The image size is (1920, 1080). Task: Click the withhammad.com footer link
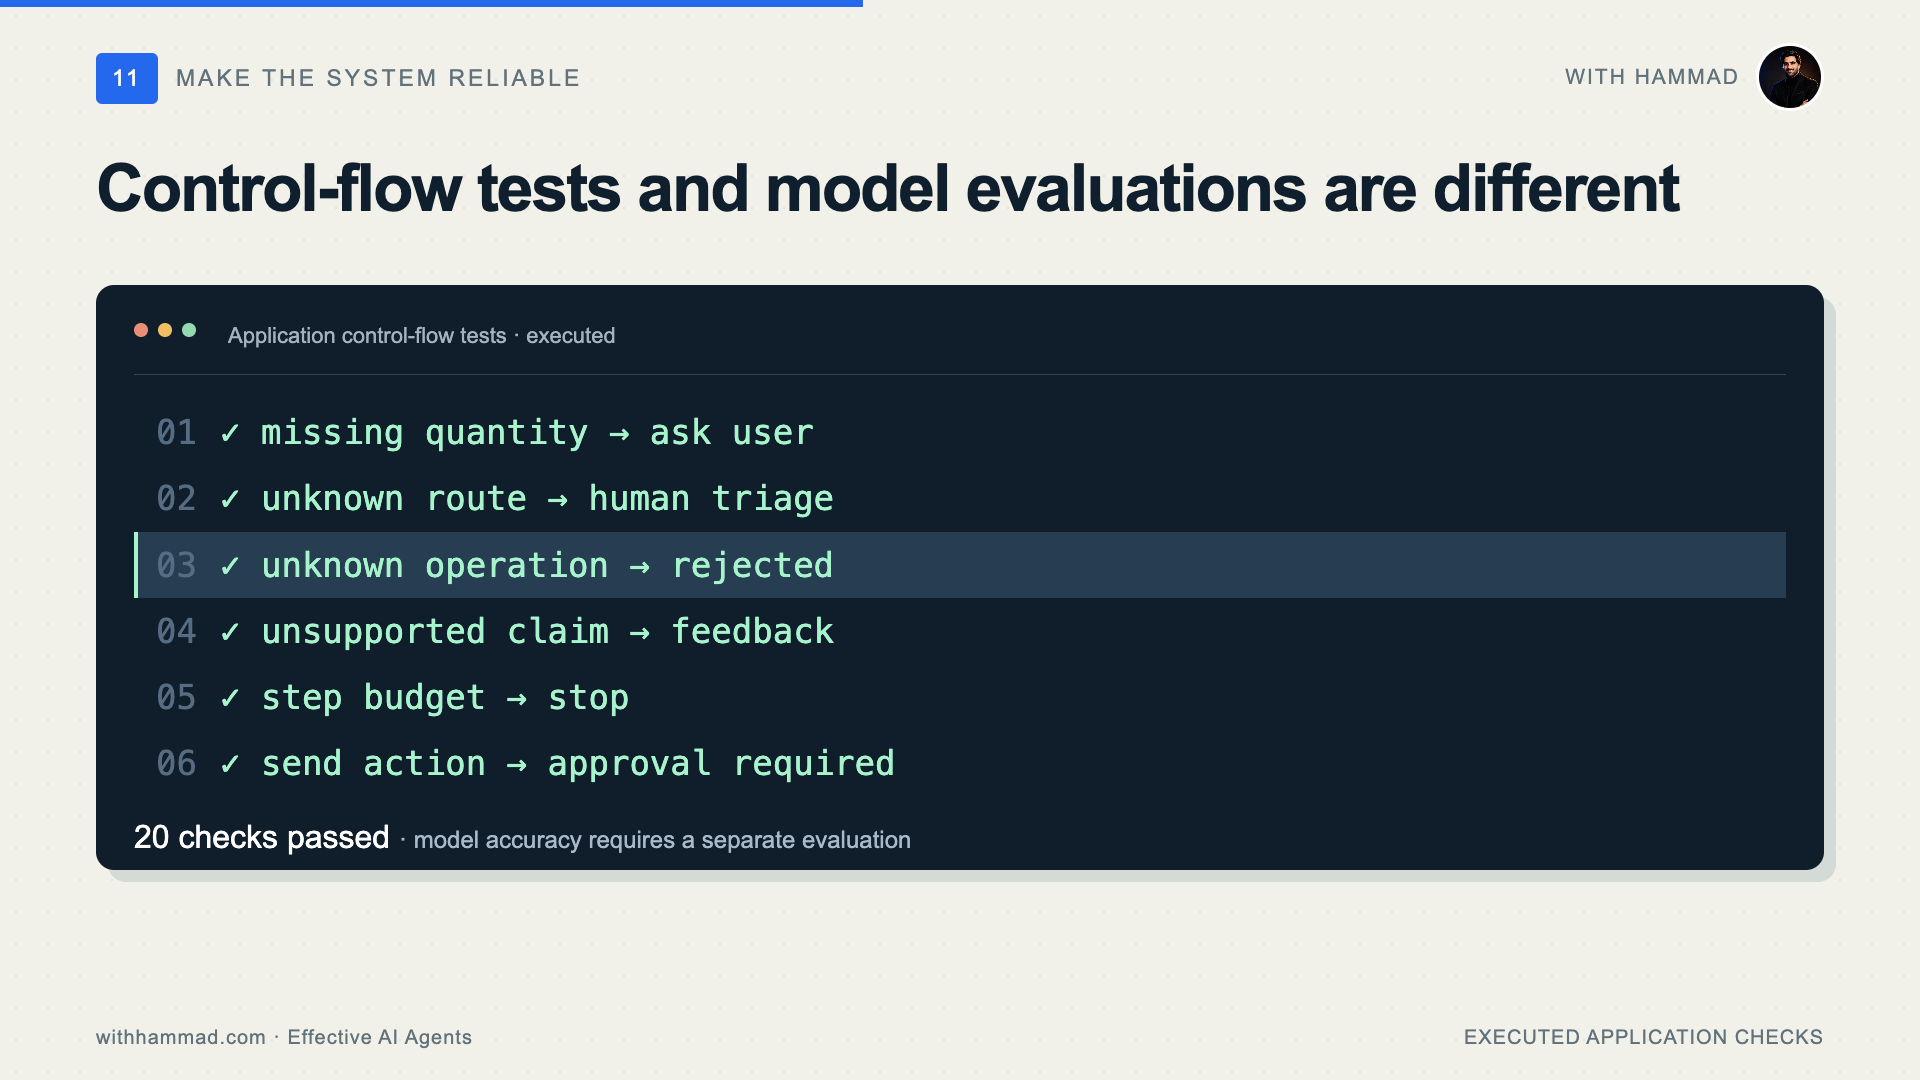pos(181,1037)
